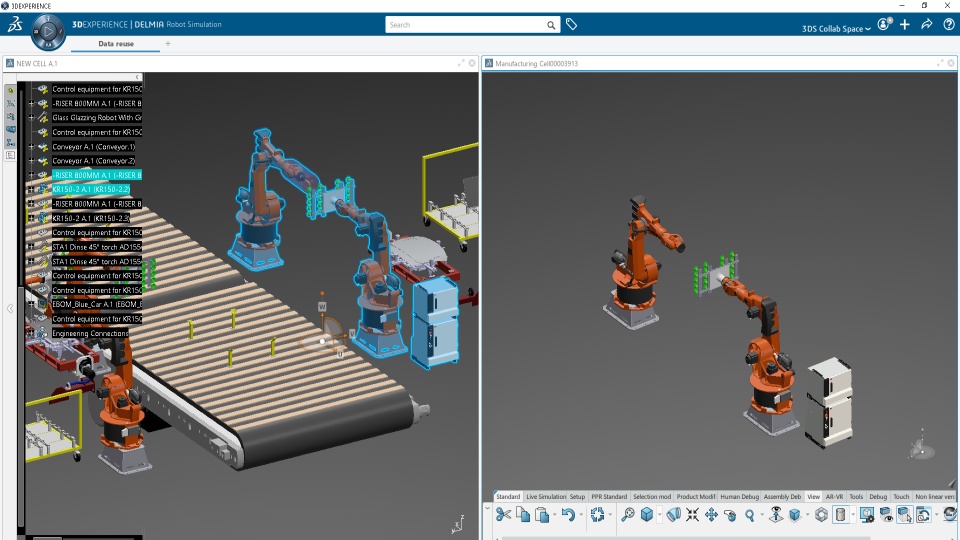Switch to the Live Simulation tab
960x540 pixels.
(x=546, y=497)
